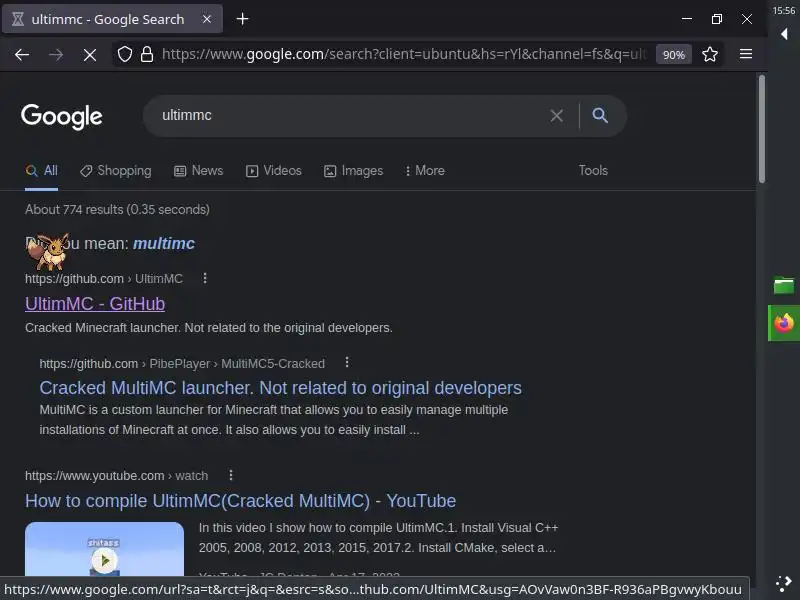
Task: Click the magnifier search button
Action: pos(600,116)
